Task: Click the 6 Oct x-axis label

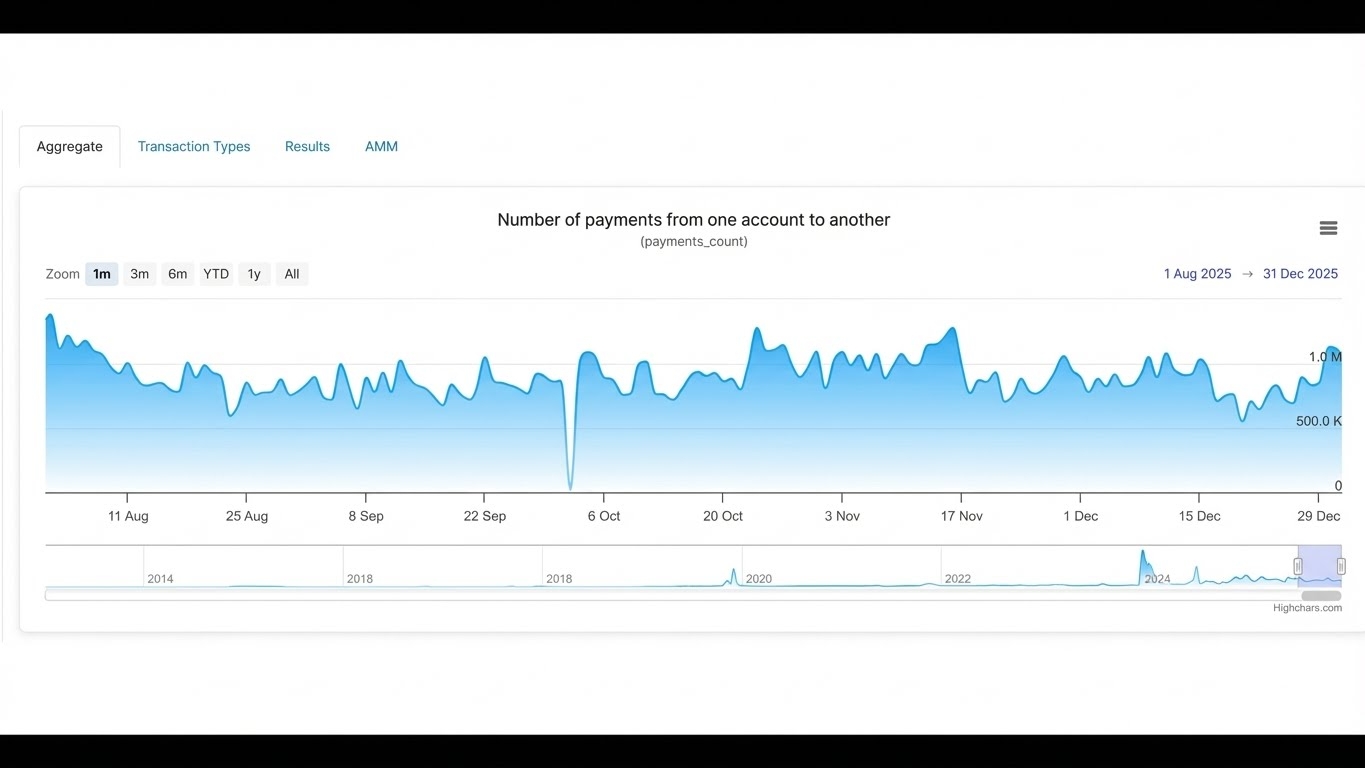Action: 604,516
